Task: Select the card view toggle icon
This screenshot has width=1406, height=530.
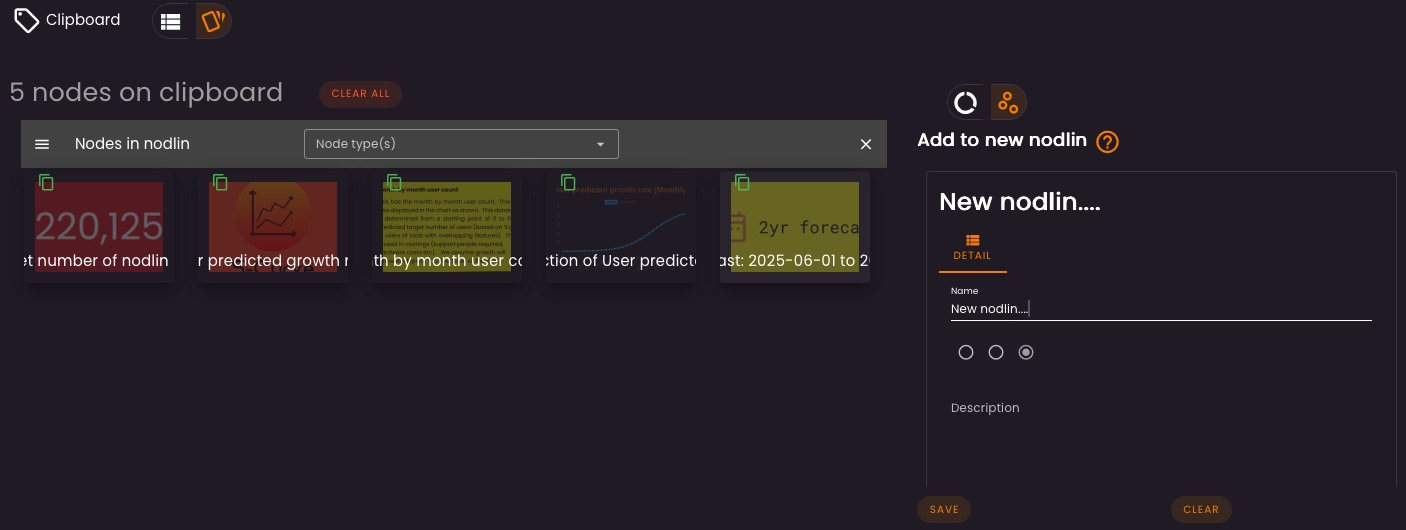Action: point(212,21)
